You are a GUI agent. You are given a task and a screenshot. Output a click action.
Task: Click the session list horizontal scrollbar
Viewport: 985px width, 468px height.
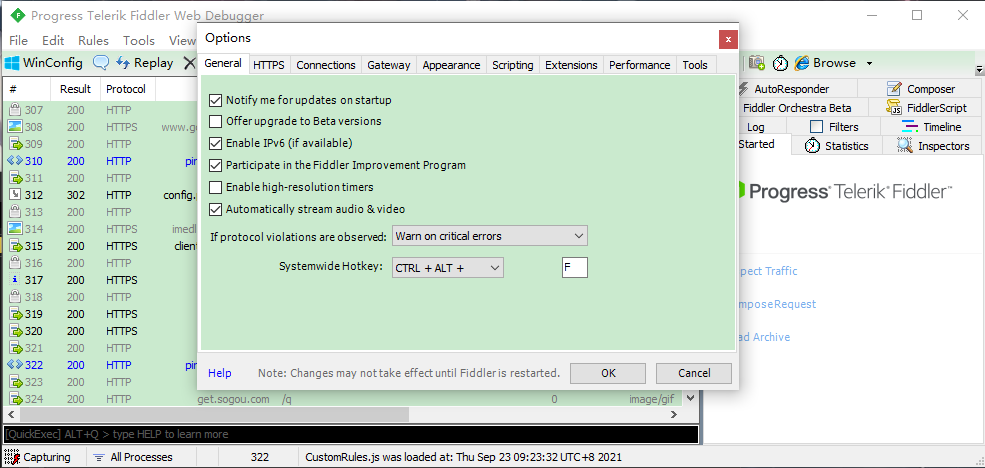pyautogui.click(x=214, y=415)
